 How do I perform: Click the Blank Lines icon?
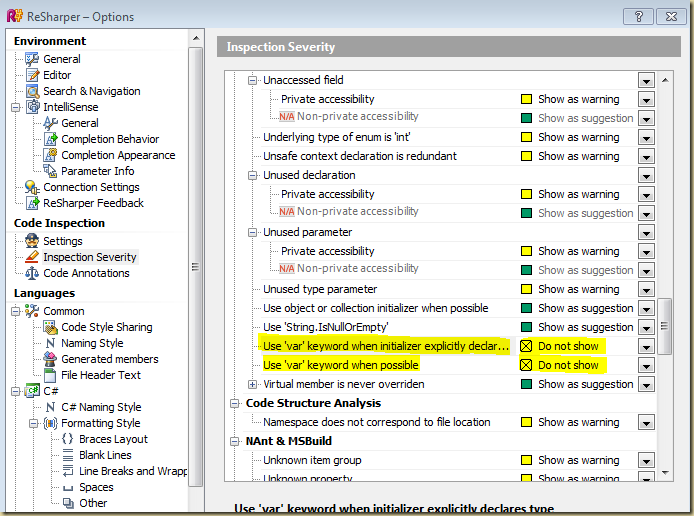tap(68, 455)
